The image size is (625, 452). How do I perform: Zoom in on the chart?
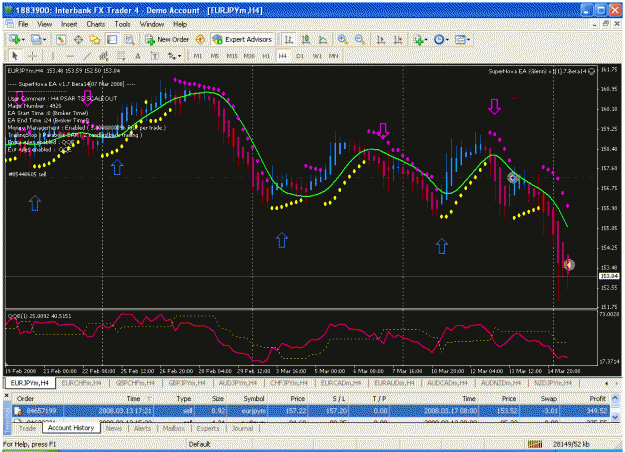[342, 39]
